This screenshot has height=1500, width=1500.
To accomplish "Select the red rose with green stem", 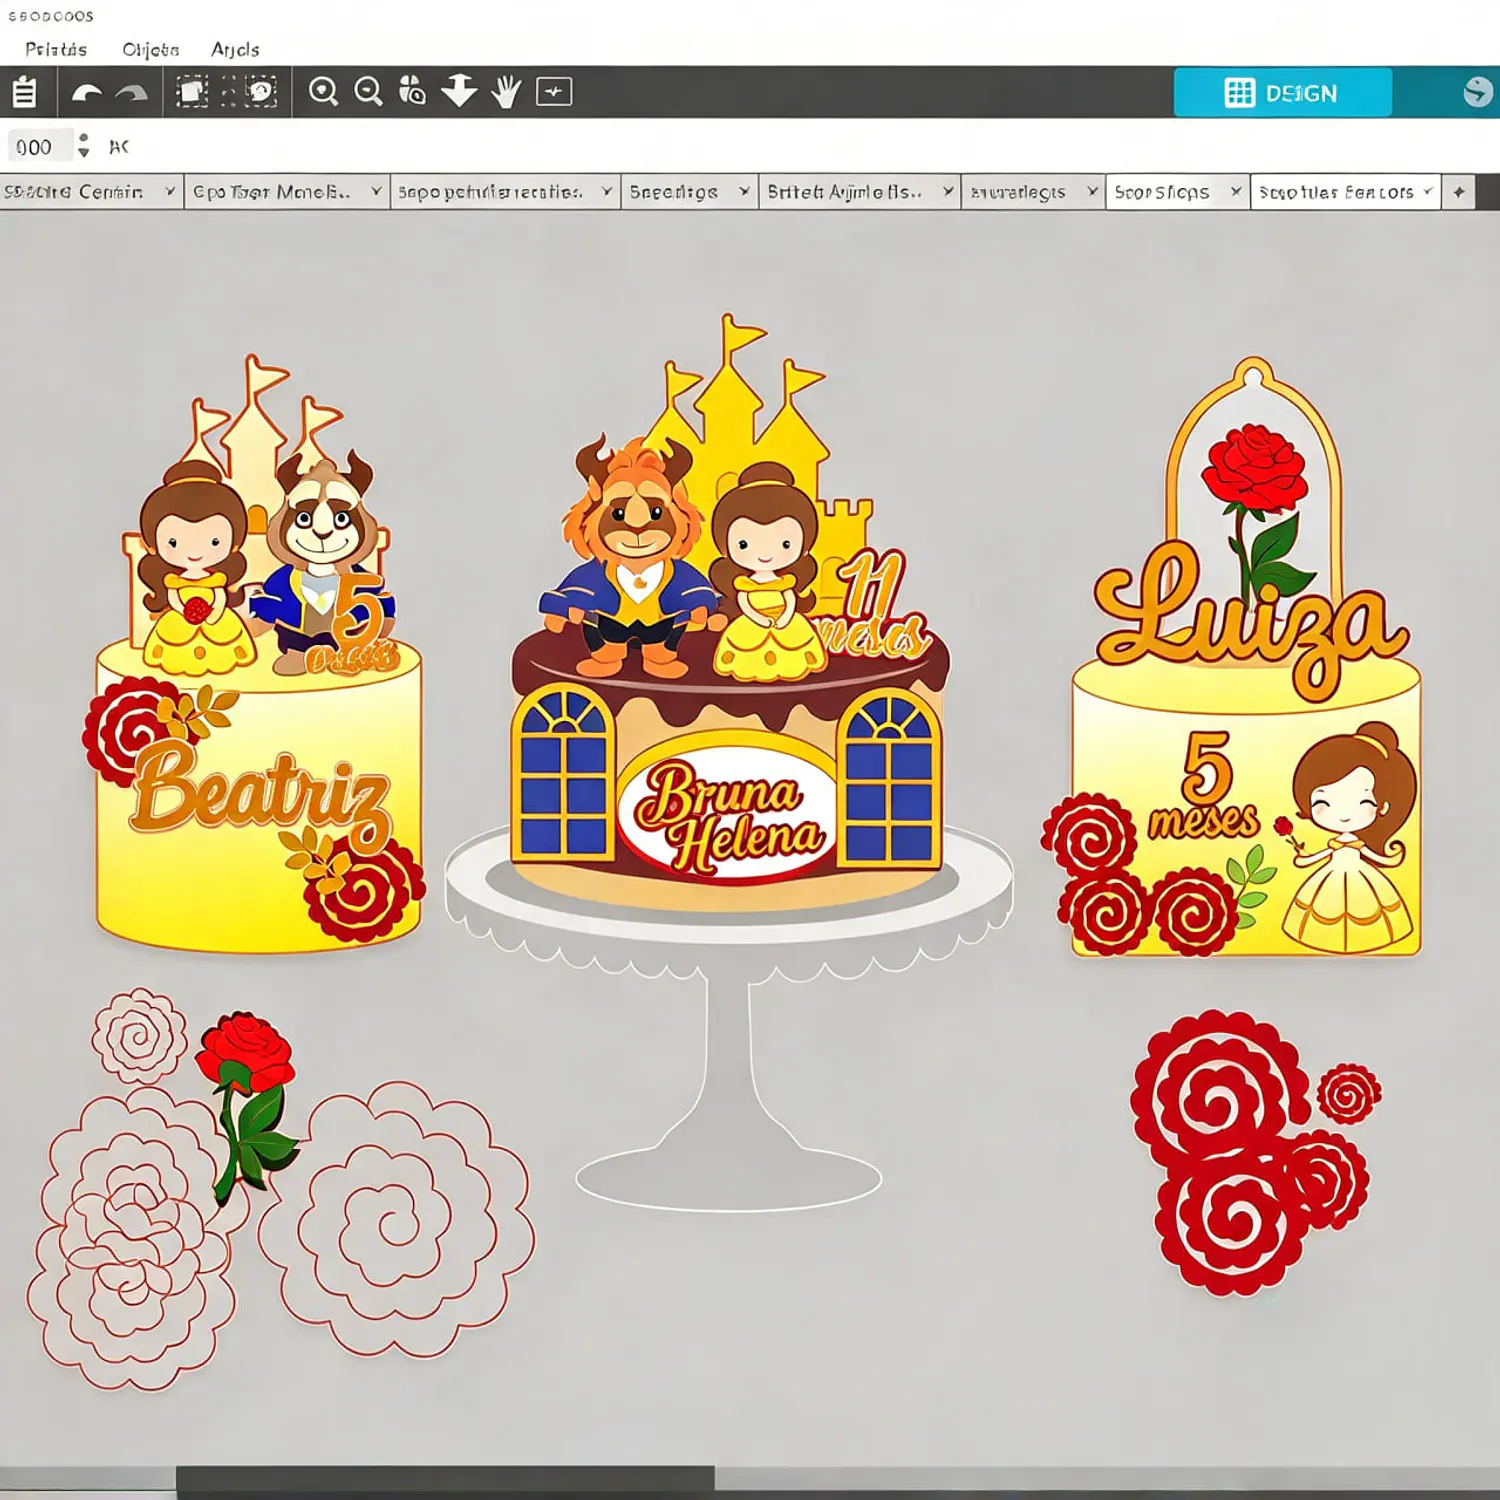I will (x=249, y=1105).
